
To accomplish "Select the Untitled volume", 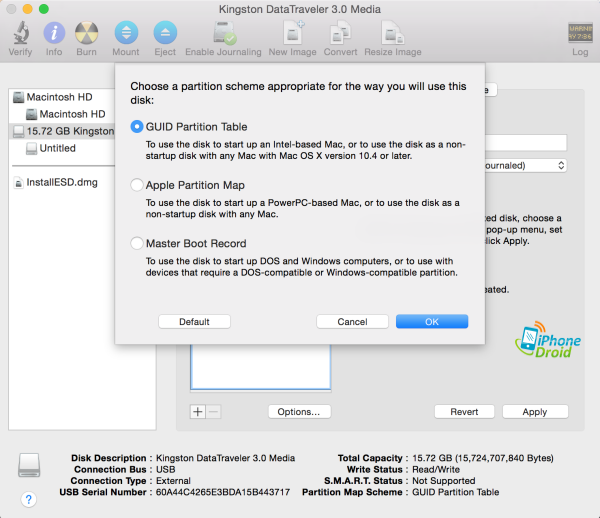I will (x=62, y=148).
